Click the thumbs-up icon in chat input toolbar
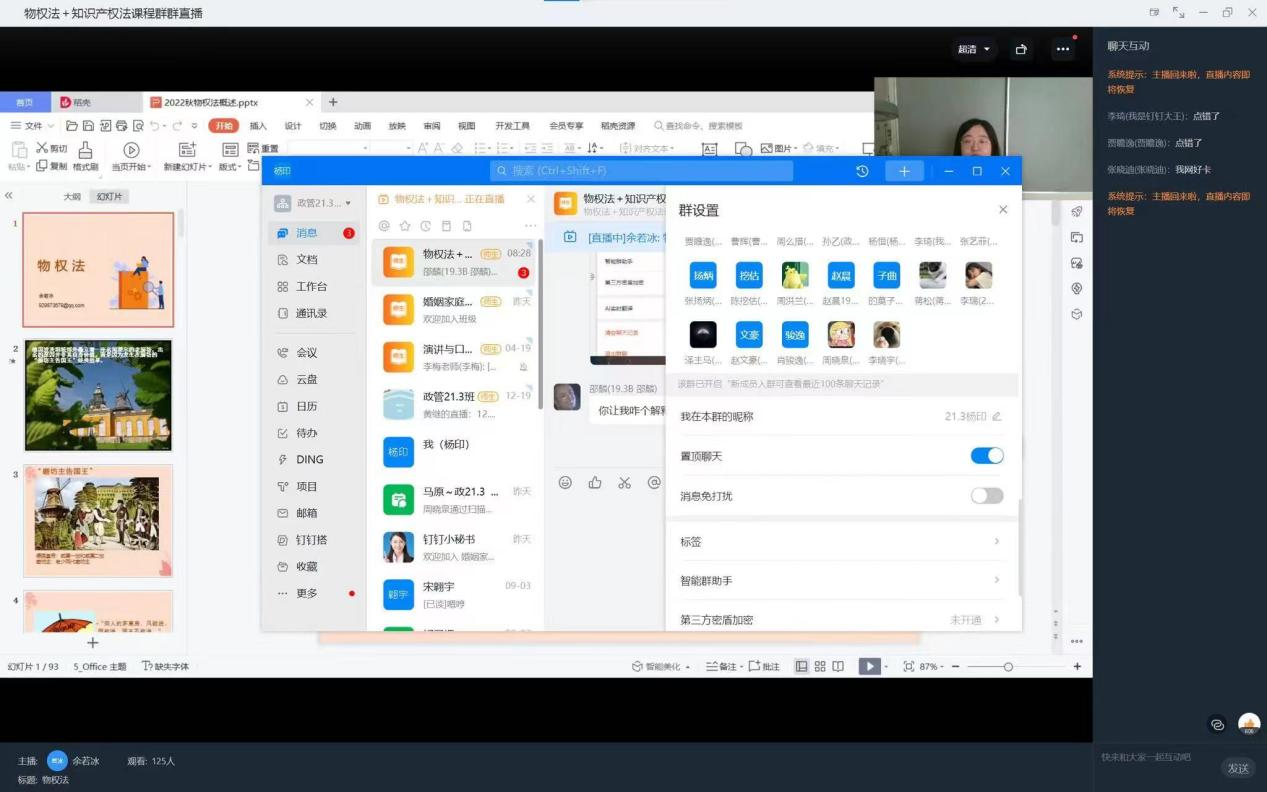This screenshot has width=1267, height=792. coord(595,483)
